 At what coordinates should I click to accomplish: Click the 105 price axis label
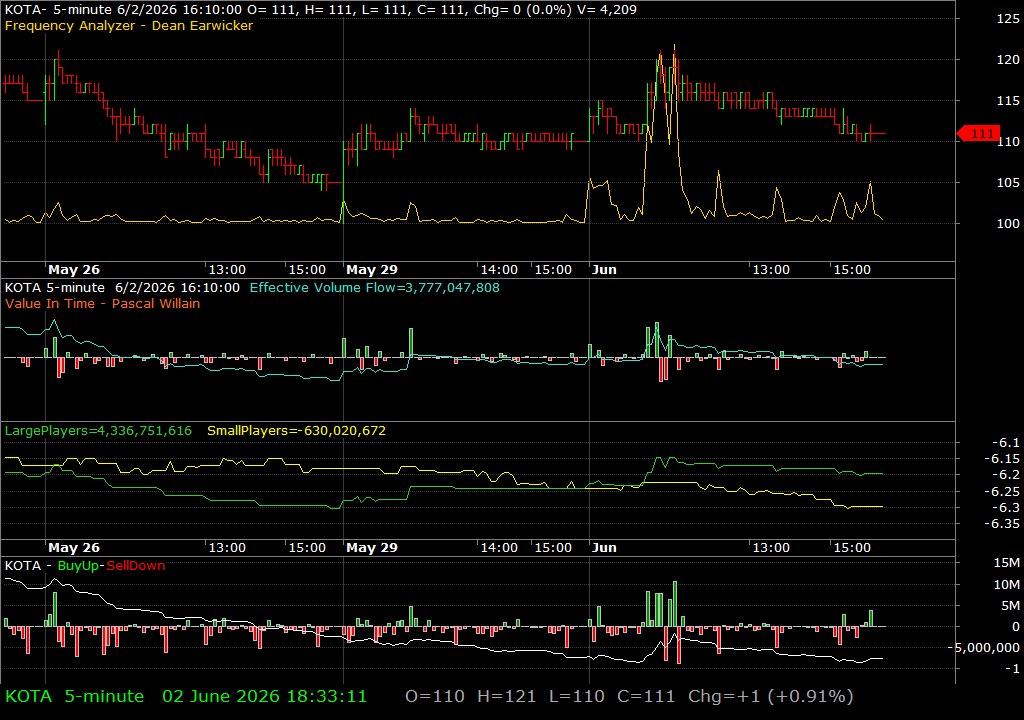1008,182
